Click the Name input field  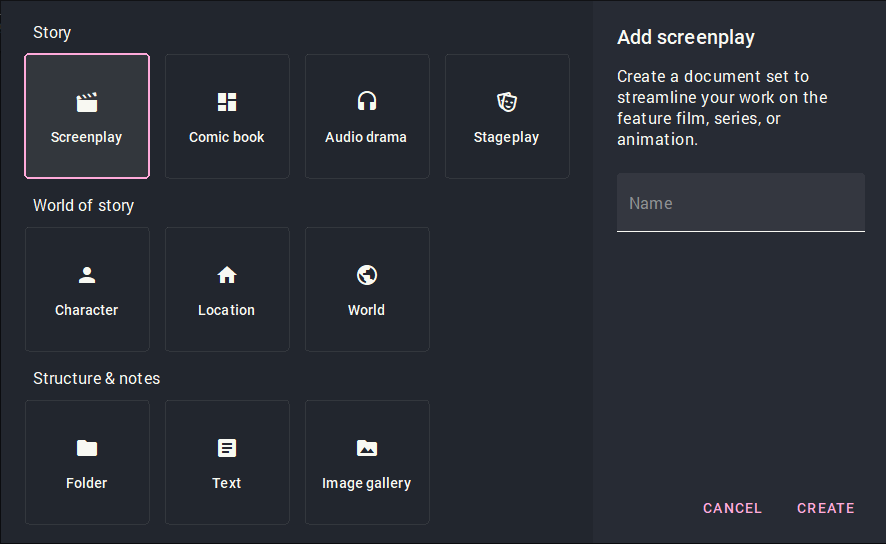pos(741,203)
